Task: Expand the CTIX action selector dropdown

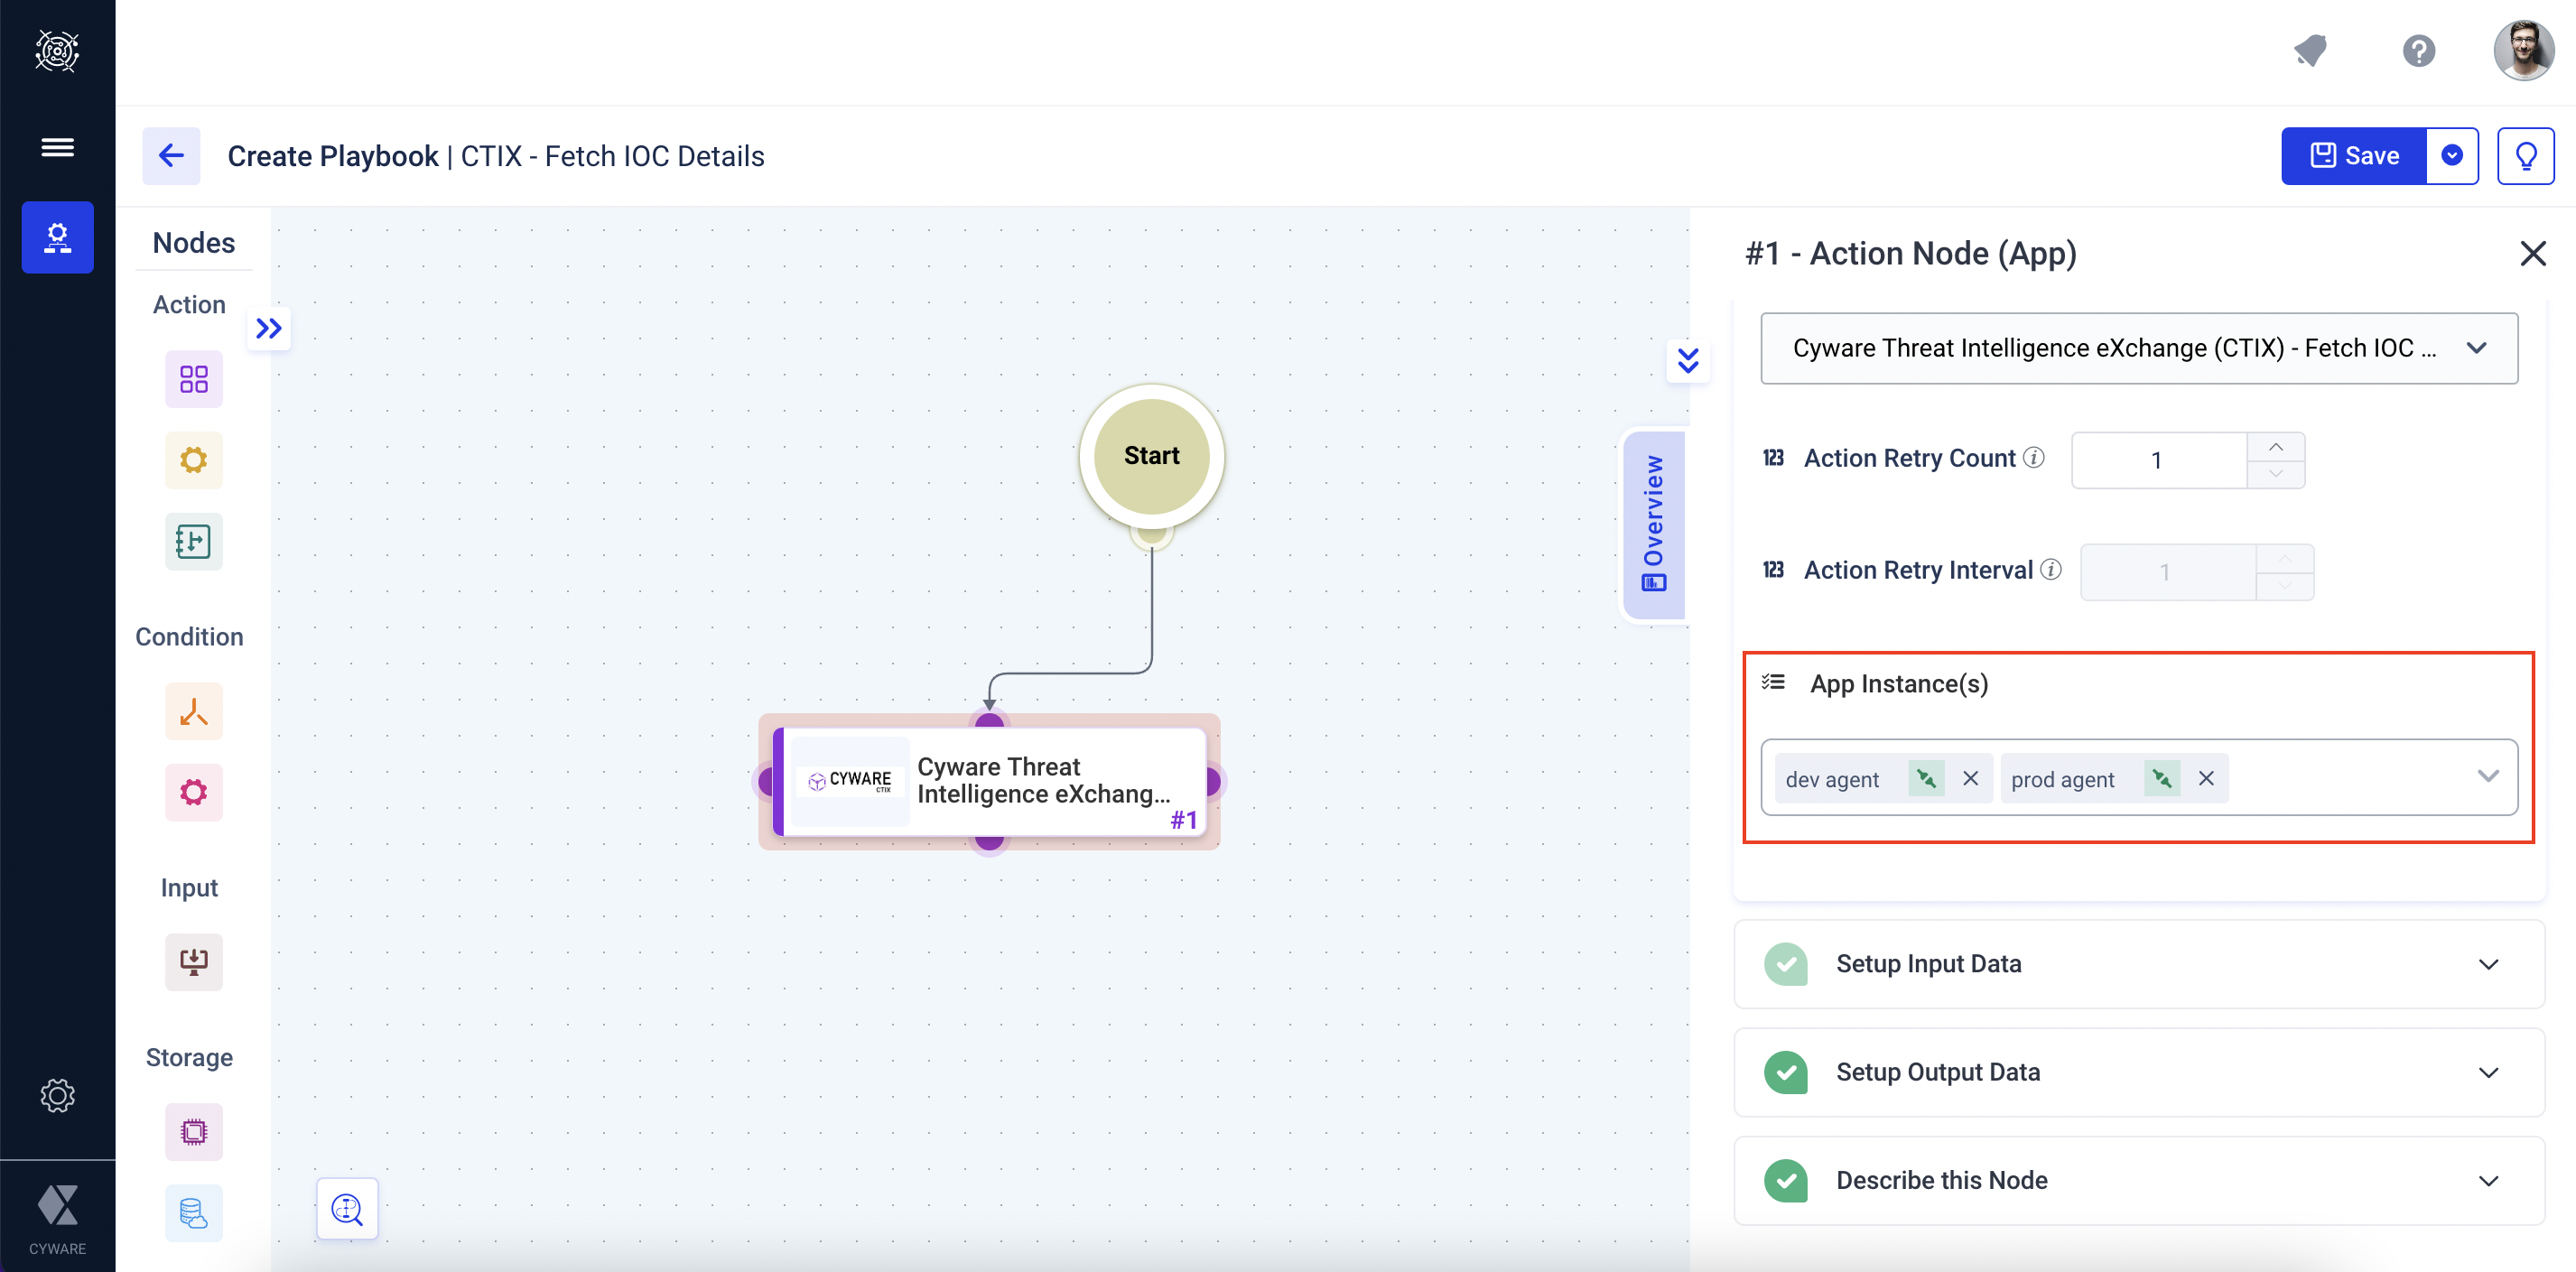Action: [x=2480, y=348]
